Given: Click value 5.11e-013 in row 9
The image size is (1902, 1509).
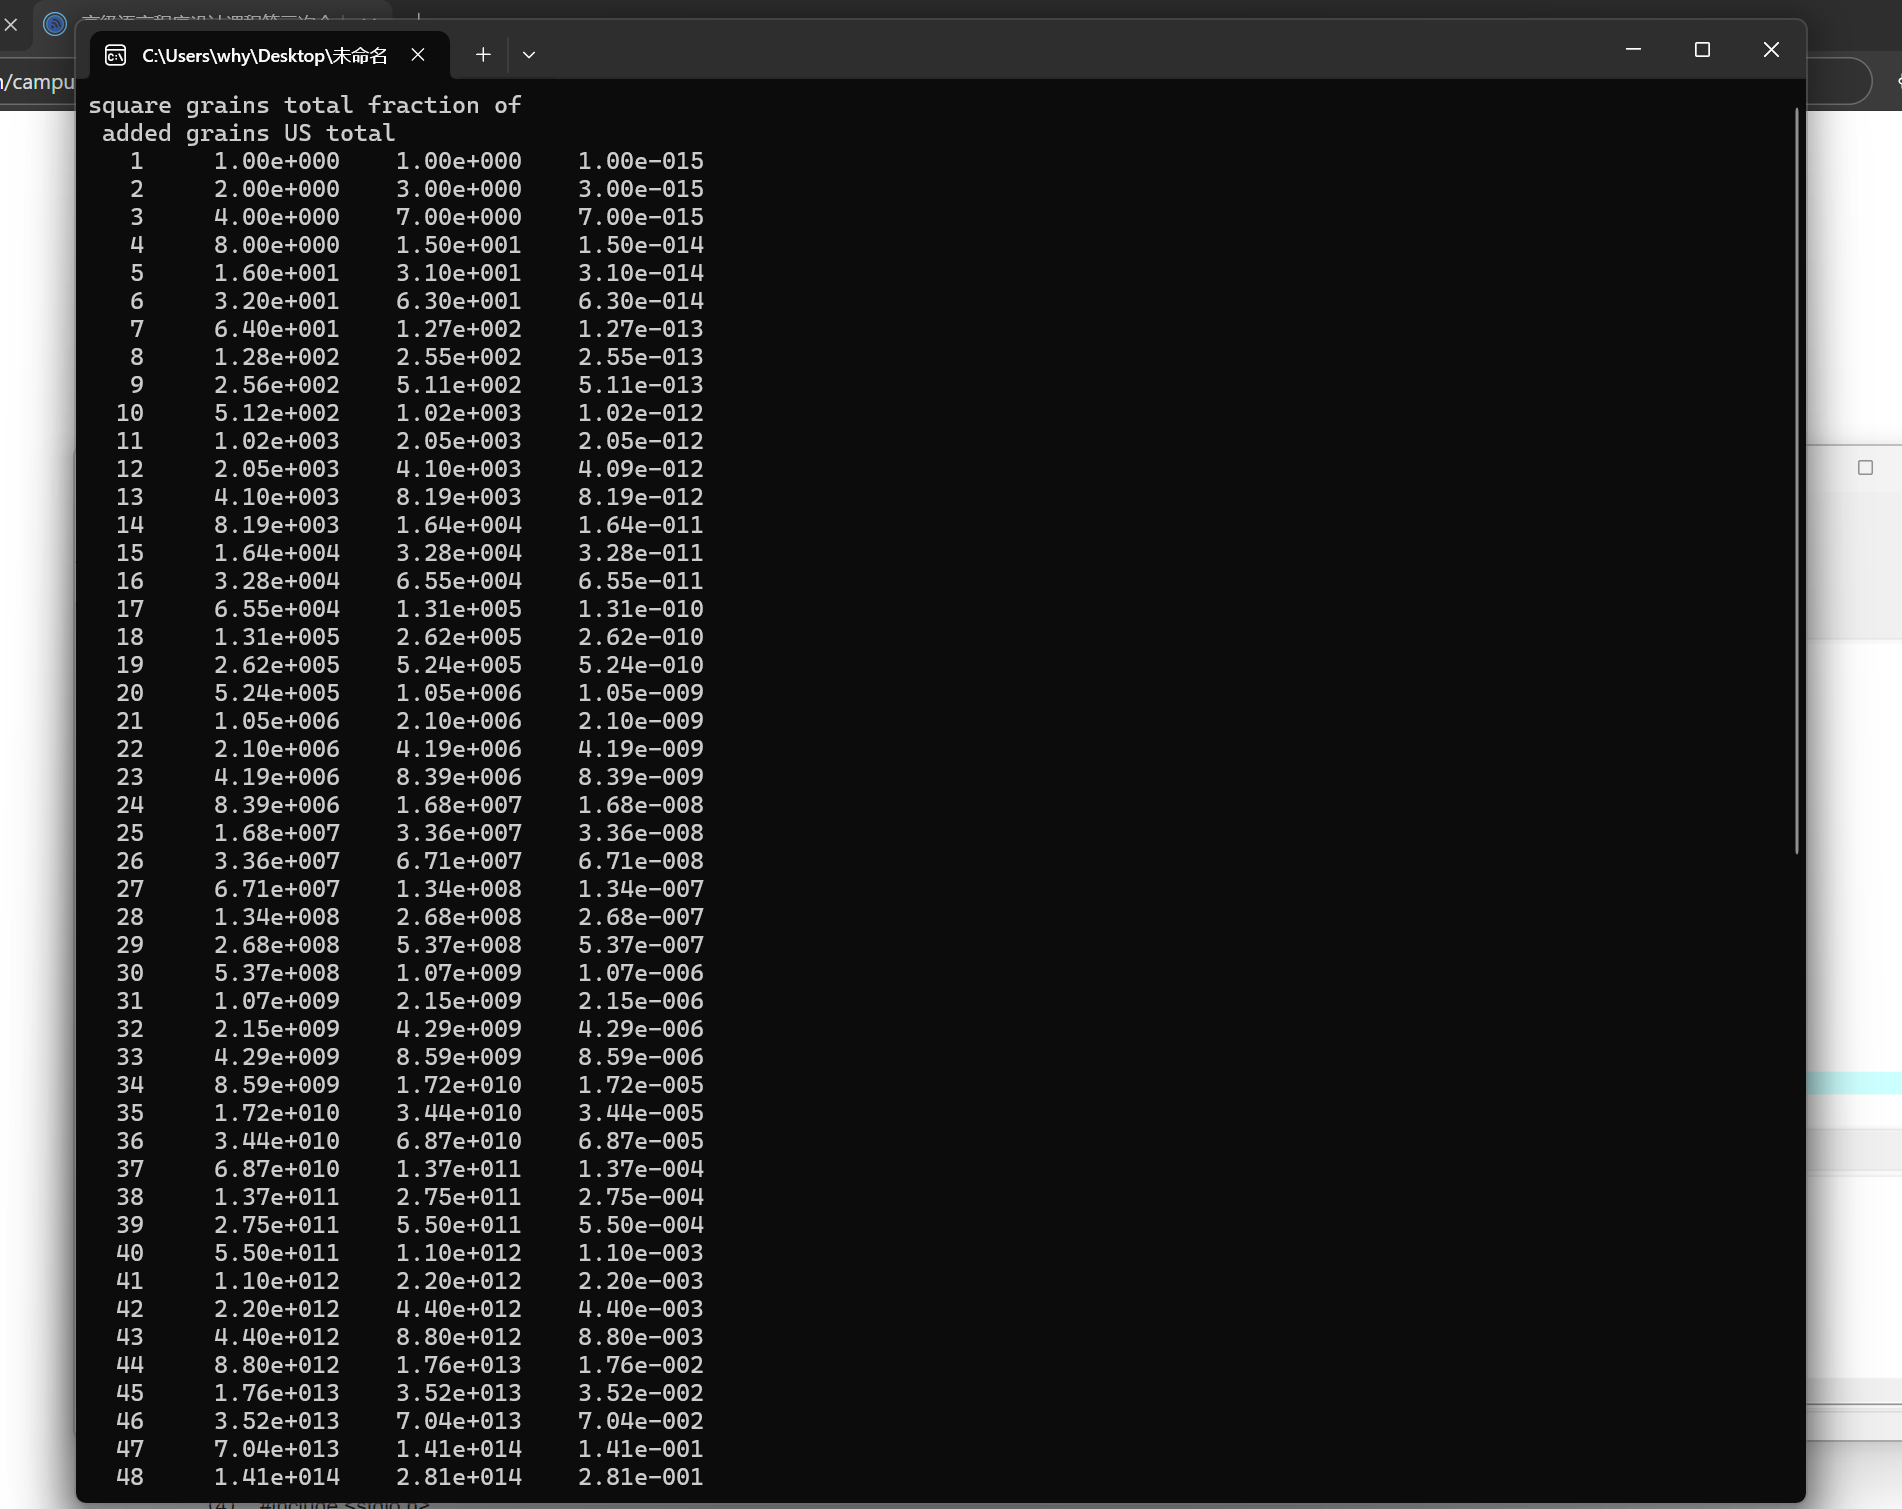Looking at the screenshot, I should pyautogui.click(x=641, y=385).
